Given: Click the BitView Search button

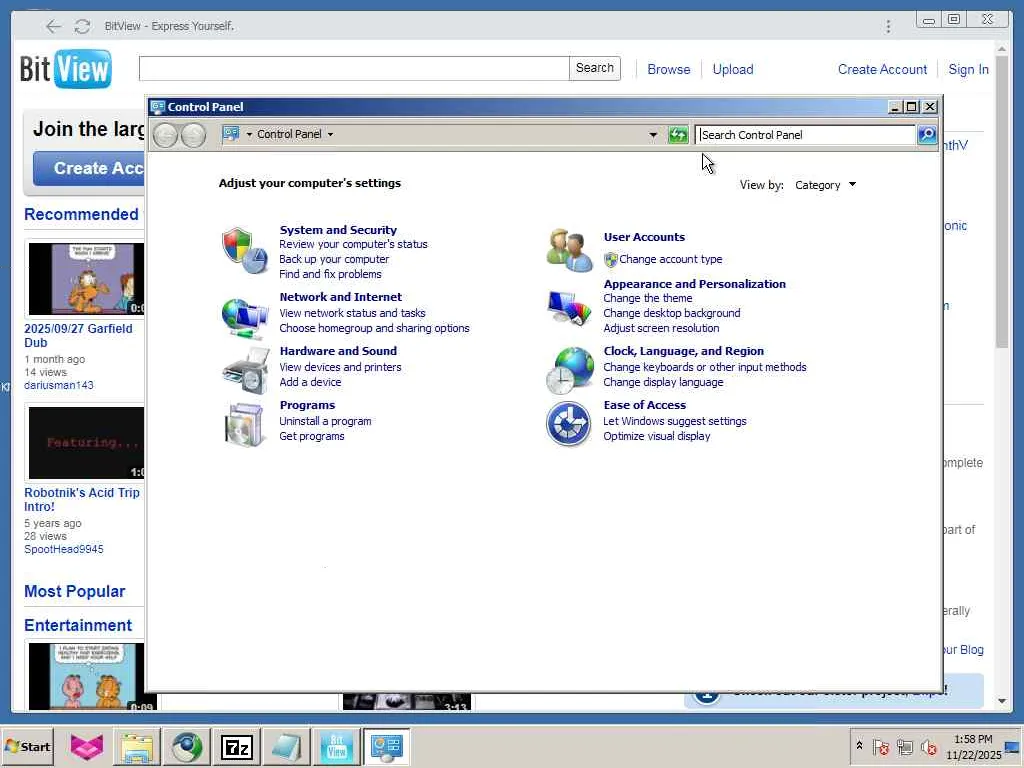Looking at the screenshot, I should 594,68.
